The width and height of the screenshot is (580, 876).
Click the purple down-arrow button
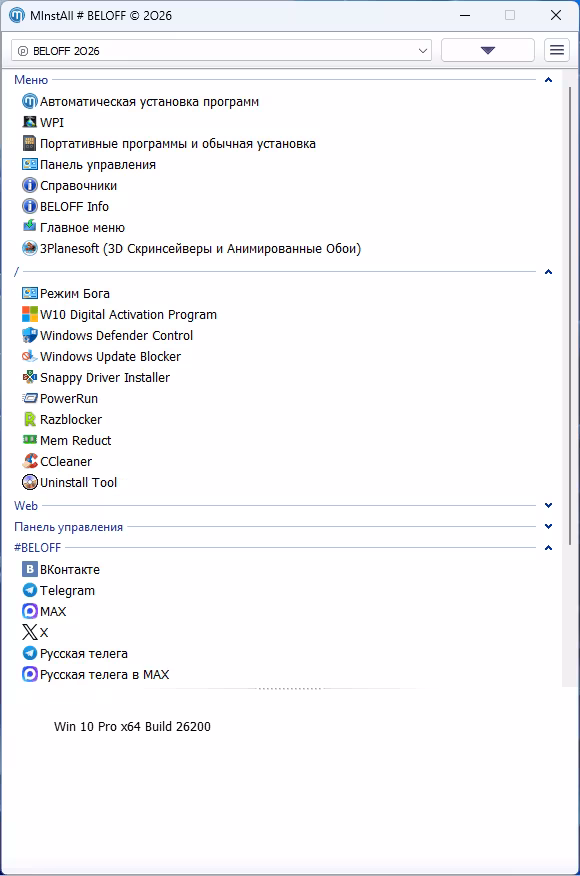488,50
